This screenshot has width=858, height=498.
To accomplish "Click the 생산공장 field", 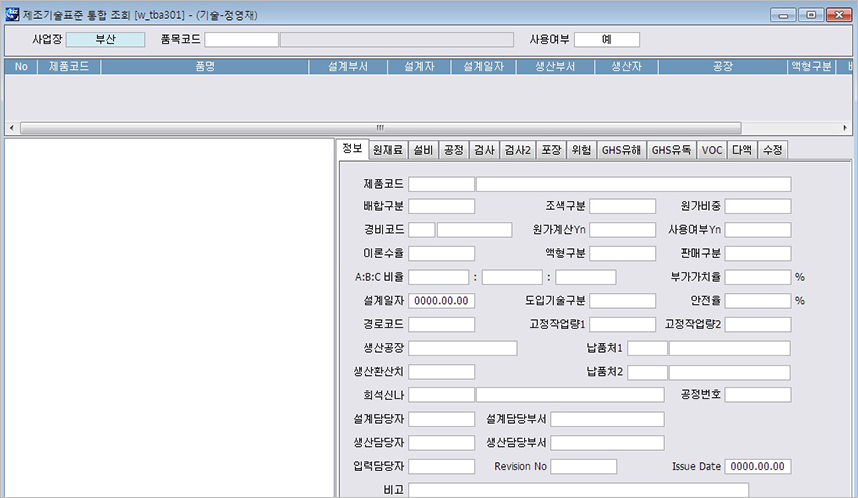I will (x=463, y=348).
